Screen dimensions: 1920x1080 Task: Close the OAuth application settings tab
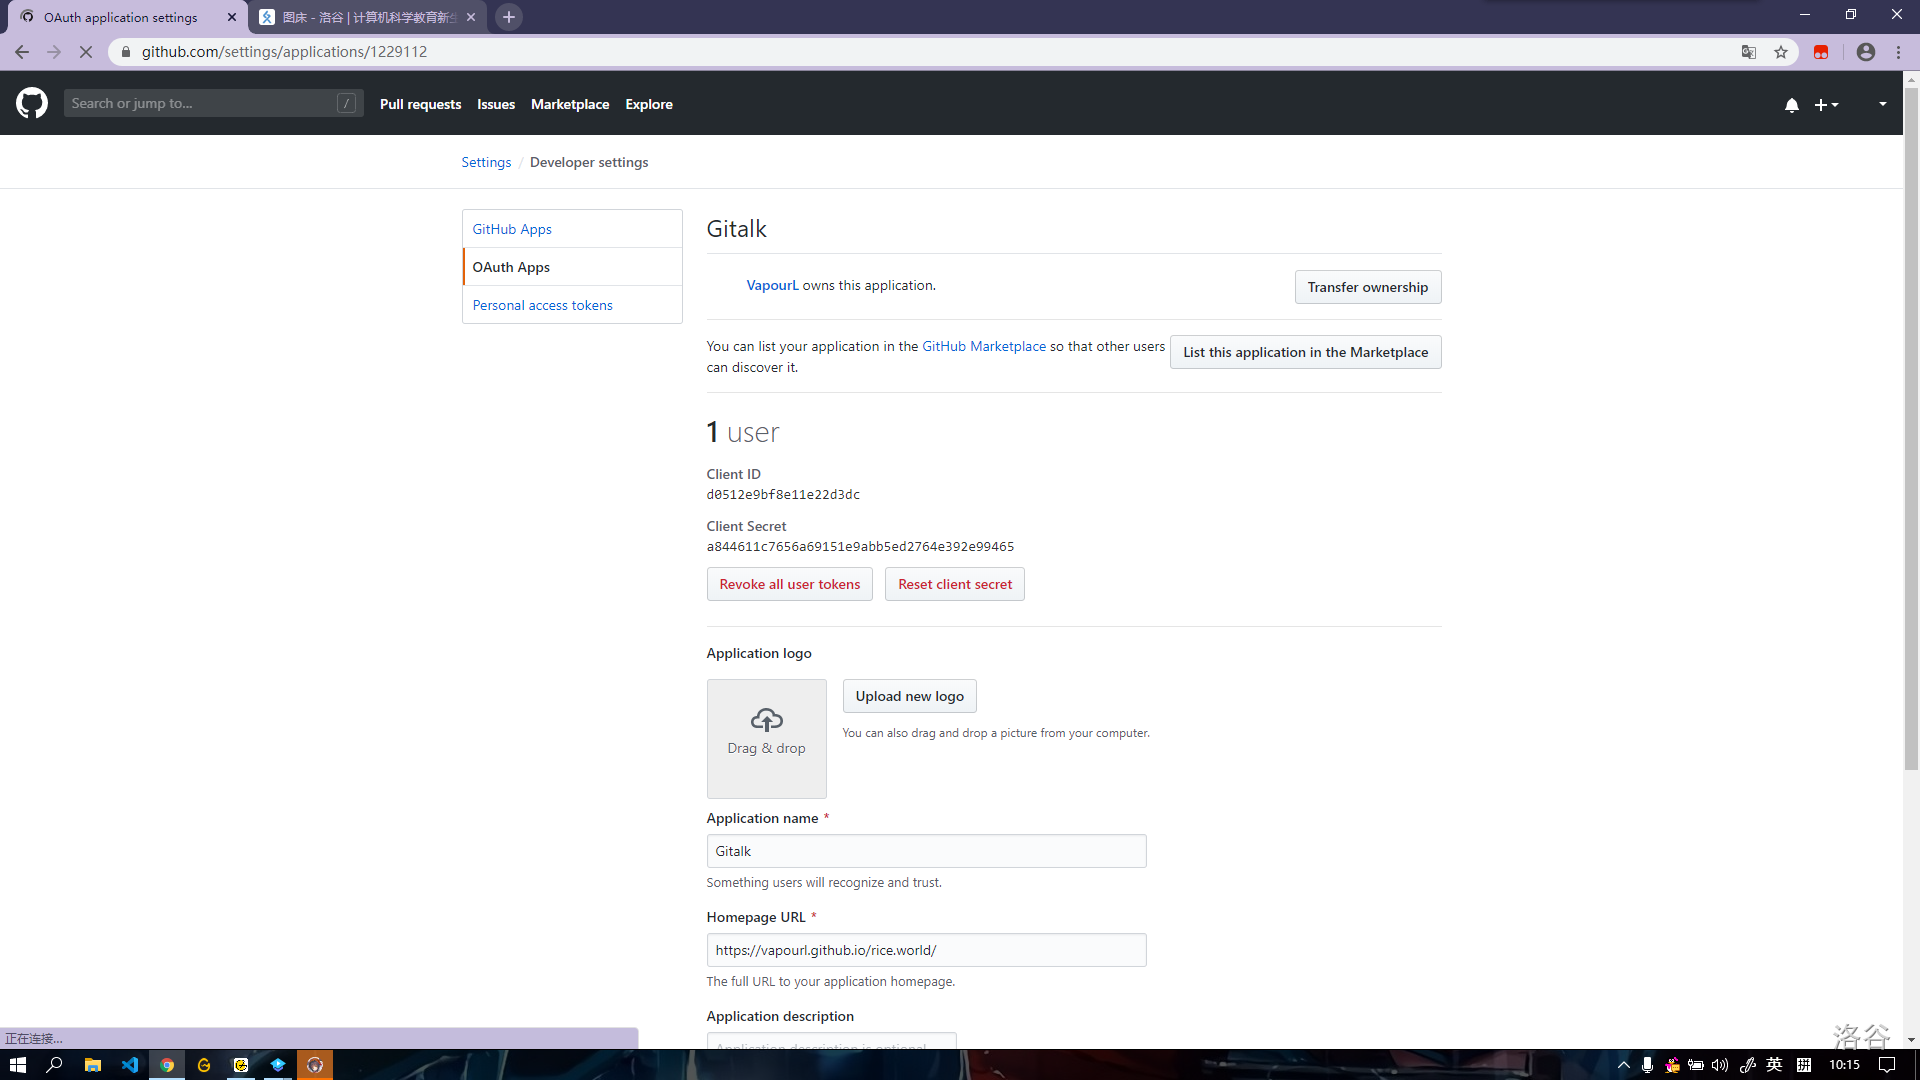click(232, 17)
